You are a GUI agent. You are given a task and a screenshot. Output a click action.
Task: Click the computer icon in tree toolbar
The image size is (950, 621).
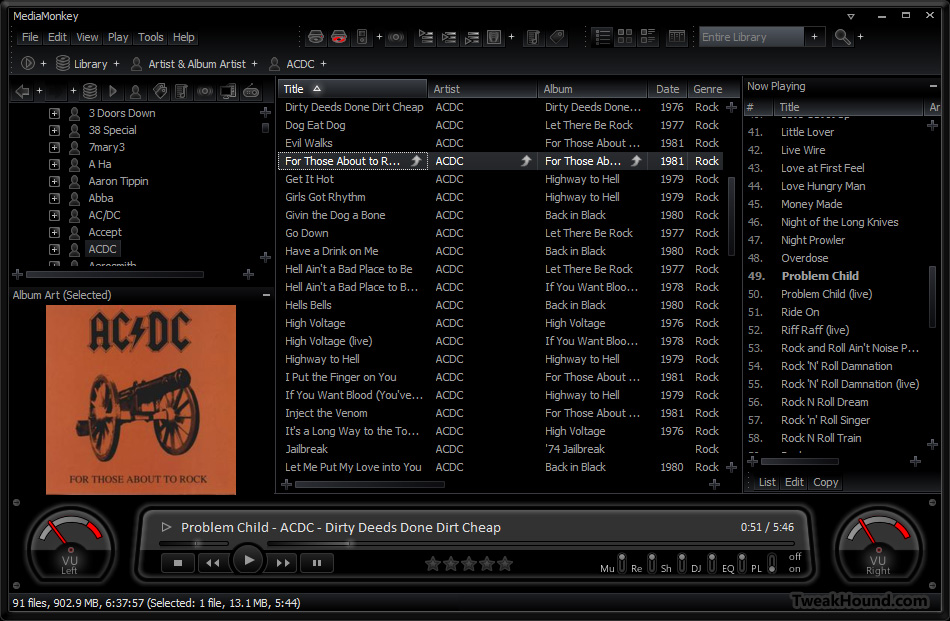tap(228, 91)
